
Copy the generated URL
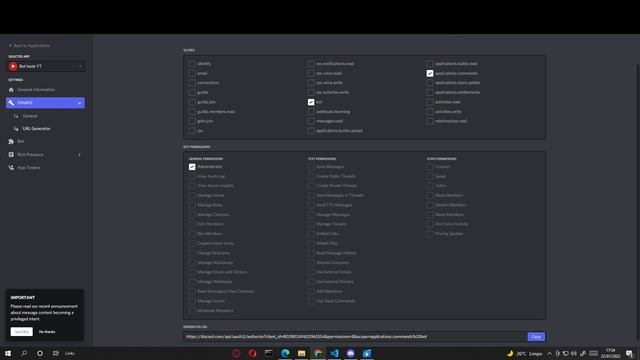(536, 337)
